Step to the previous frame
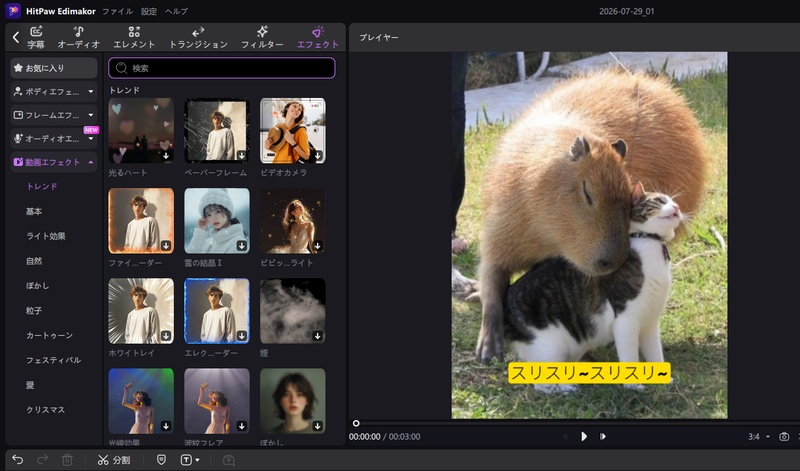 [565, 436]
